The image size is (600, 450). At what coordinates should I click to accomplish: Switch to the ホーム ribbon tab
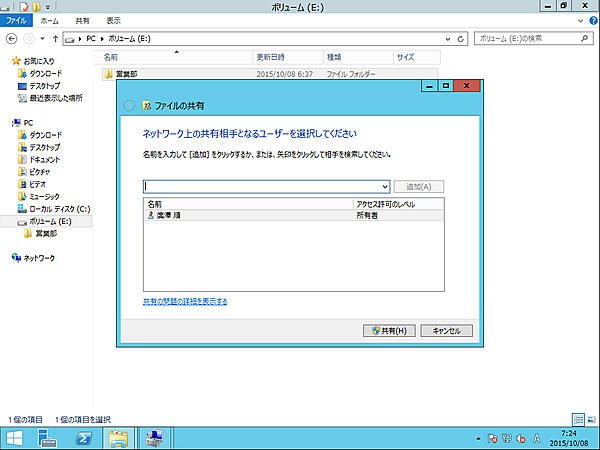pos(50,21)
